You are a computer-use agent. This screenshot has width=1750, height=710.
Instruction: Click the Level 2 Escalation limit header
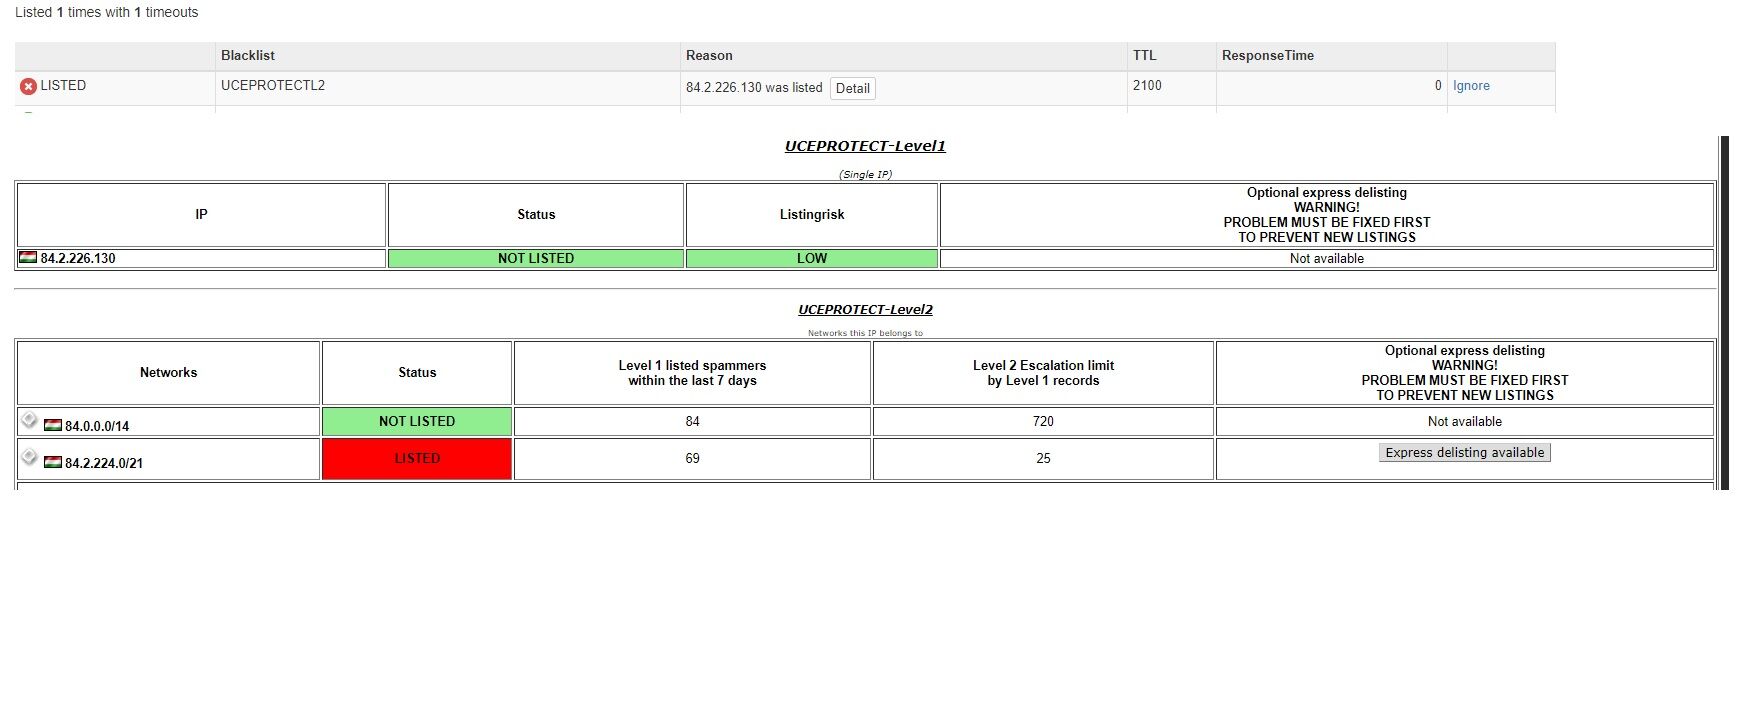point(1043,373)
